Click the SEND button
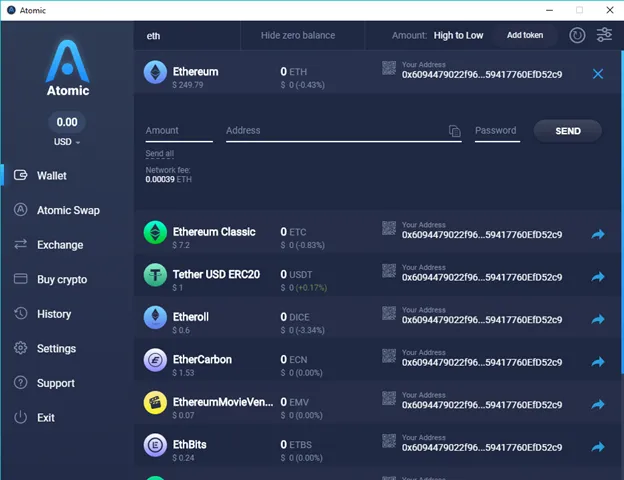Screen dimensions: 624x480 (x=567, y=131)
